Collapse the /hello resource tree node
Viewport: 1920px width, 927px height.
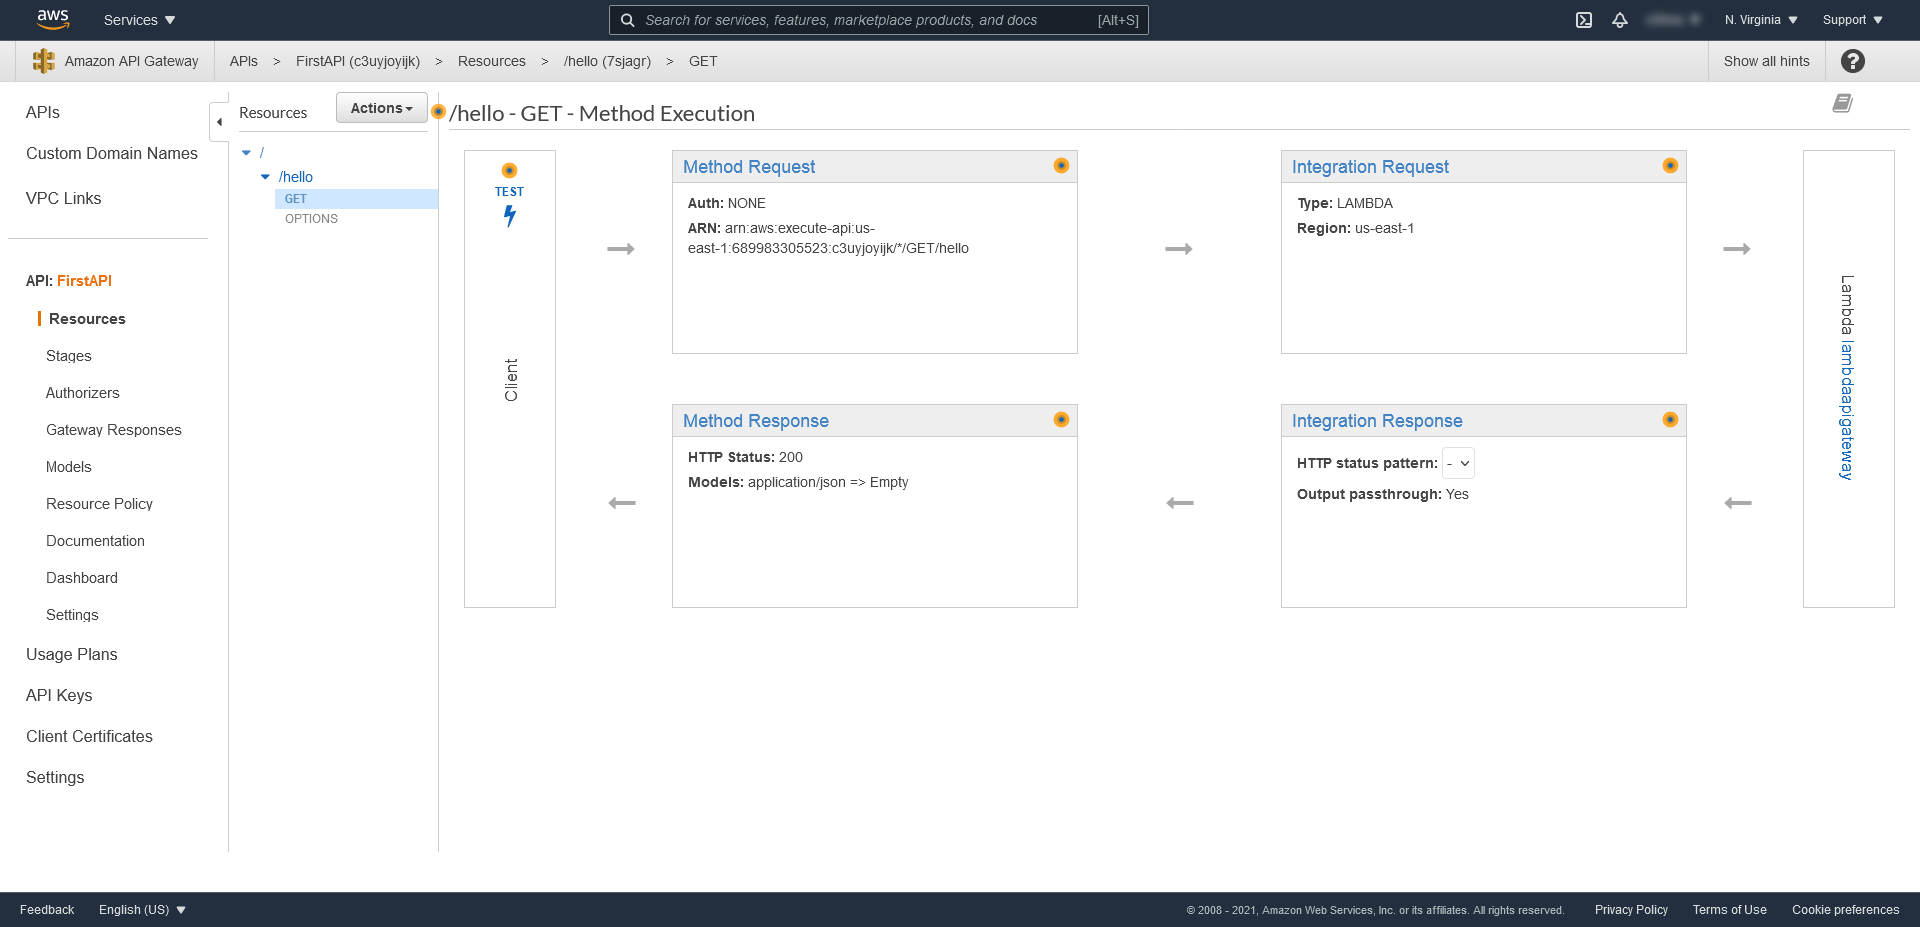(x=265, y=177)
